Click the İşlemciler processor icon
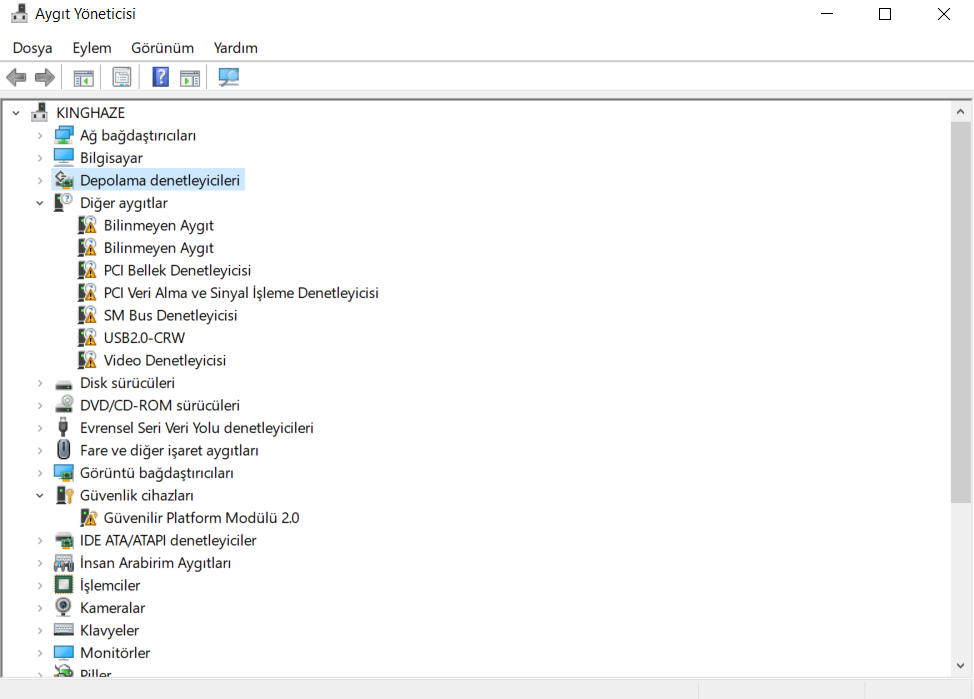 63,585
